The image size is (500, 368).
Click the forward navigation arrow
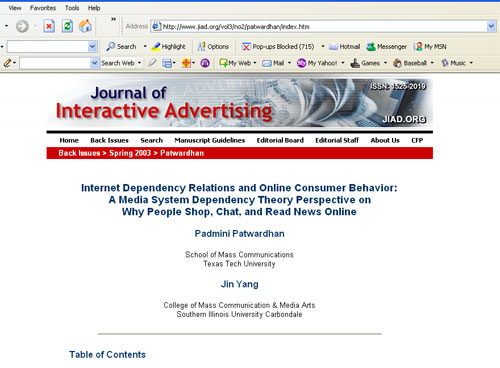click(22, 26)
